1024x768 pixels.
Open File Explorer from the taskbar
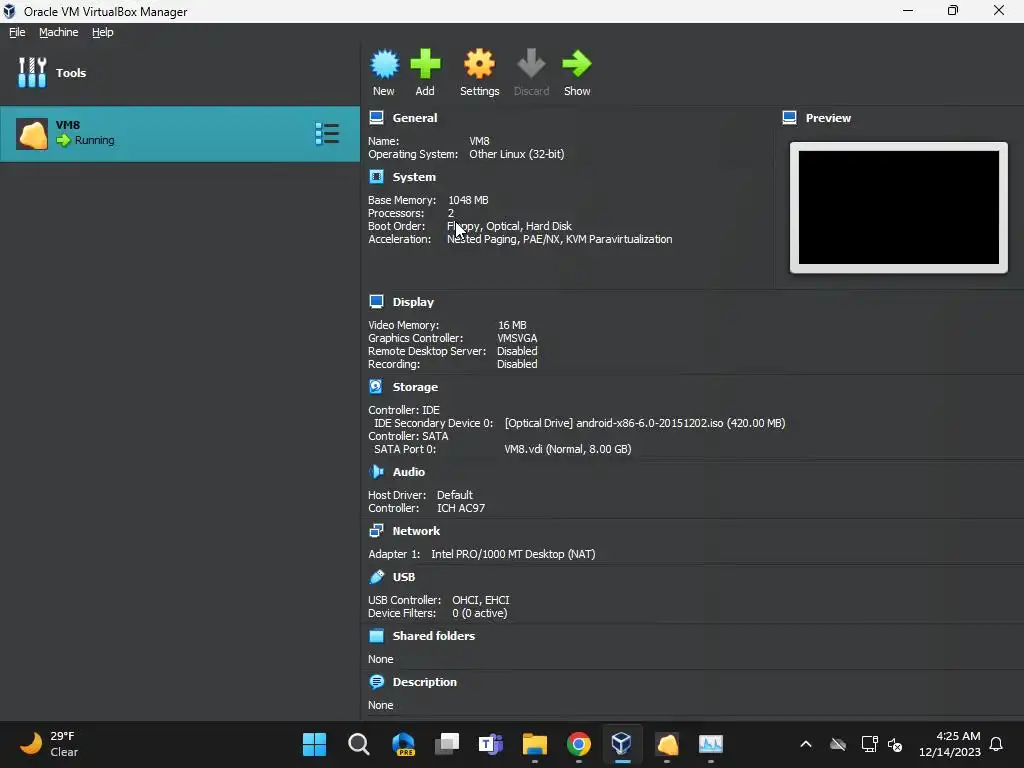[x=534, y=744]
